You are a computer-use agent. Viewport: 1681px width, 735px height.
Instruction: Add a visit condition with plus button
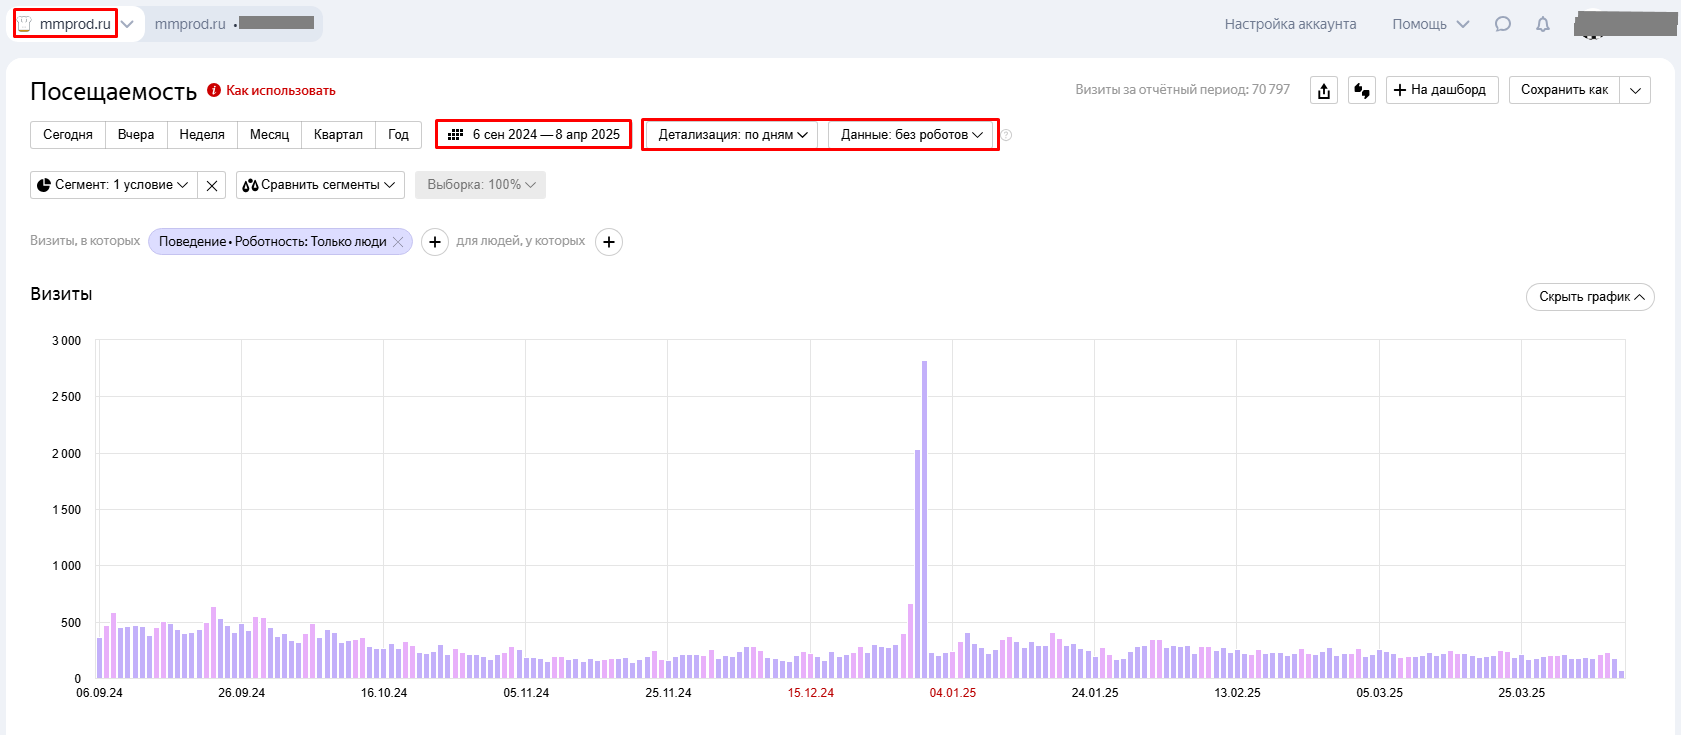coord(435,242)
